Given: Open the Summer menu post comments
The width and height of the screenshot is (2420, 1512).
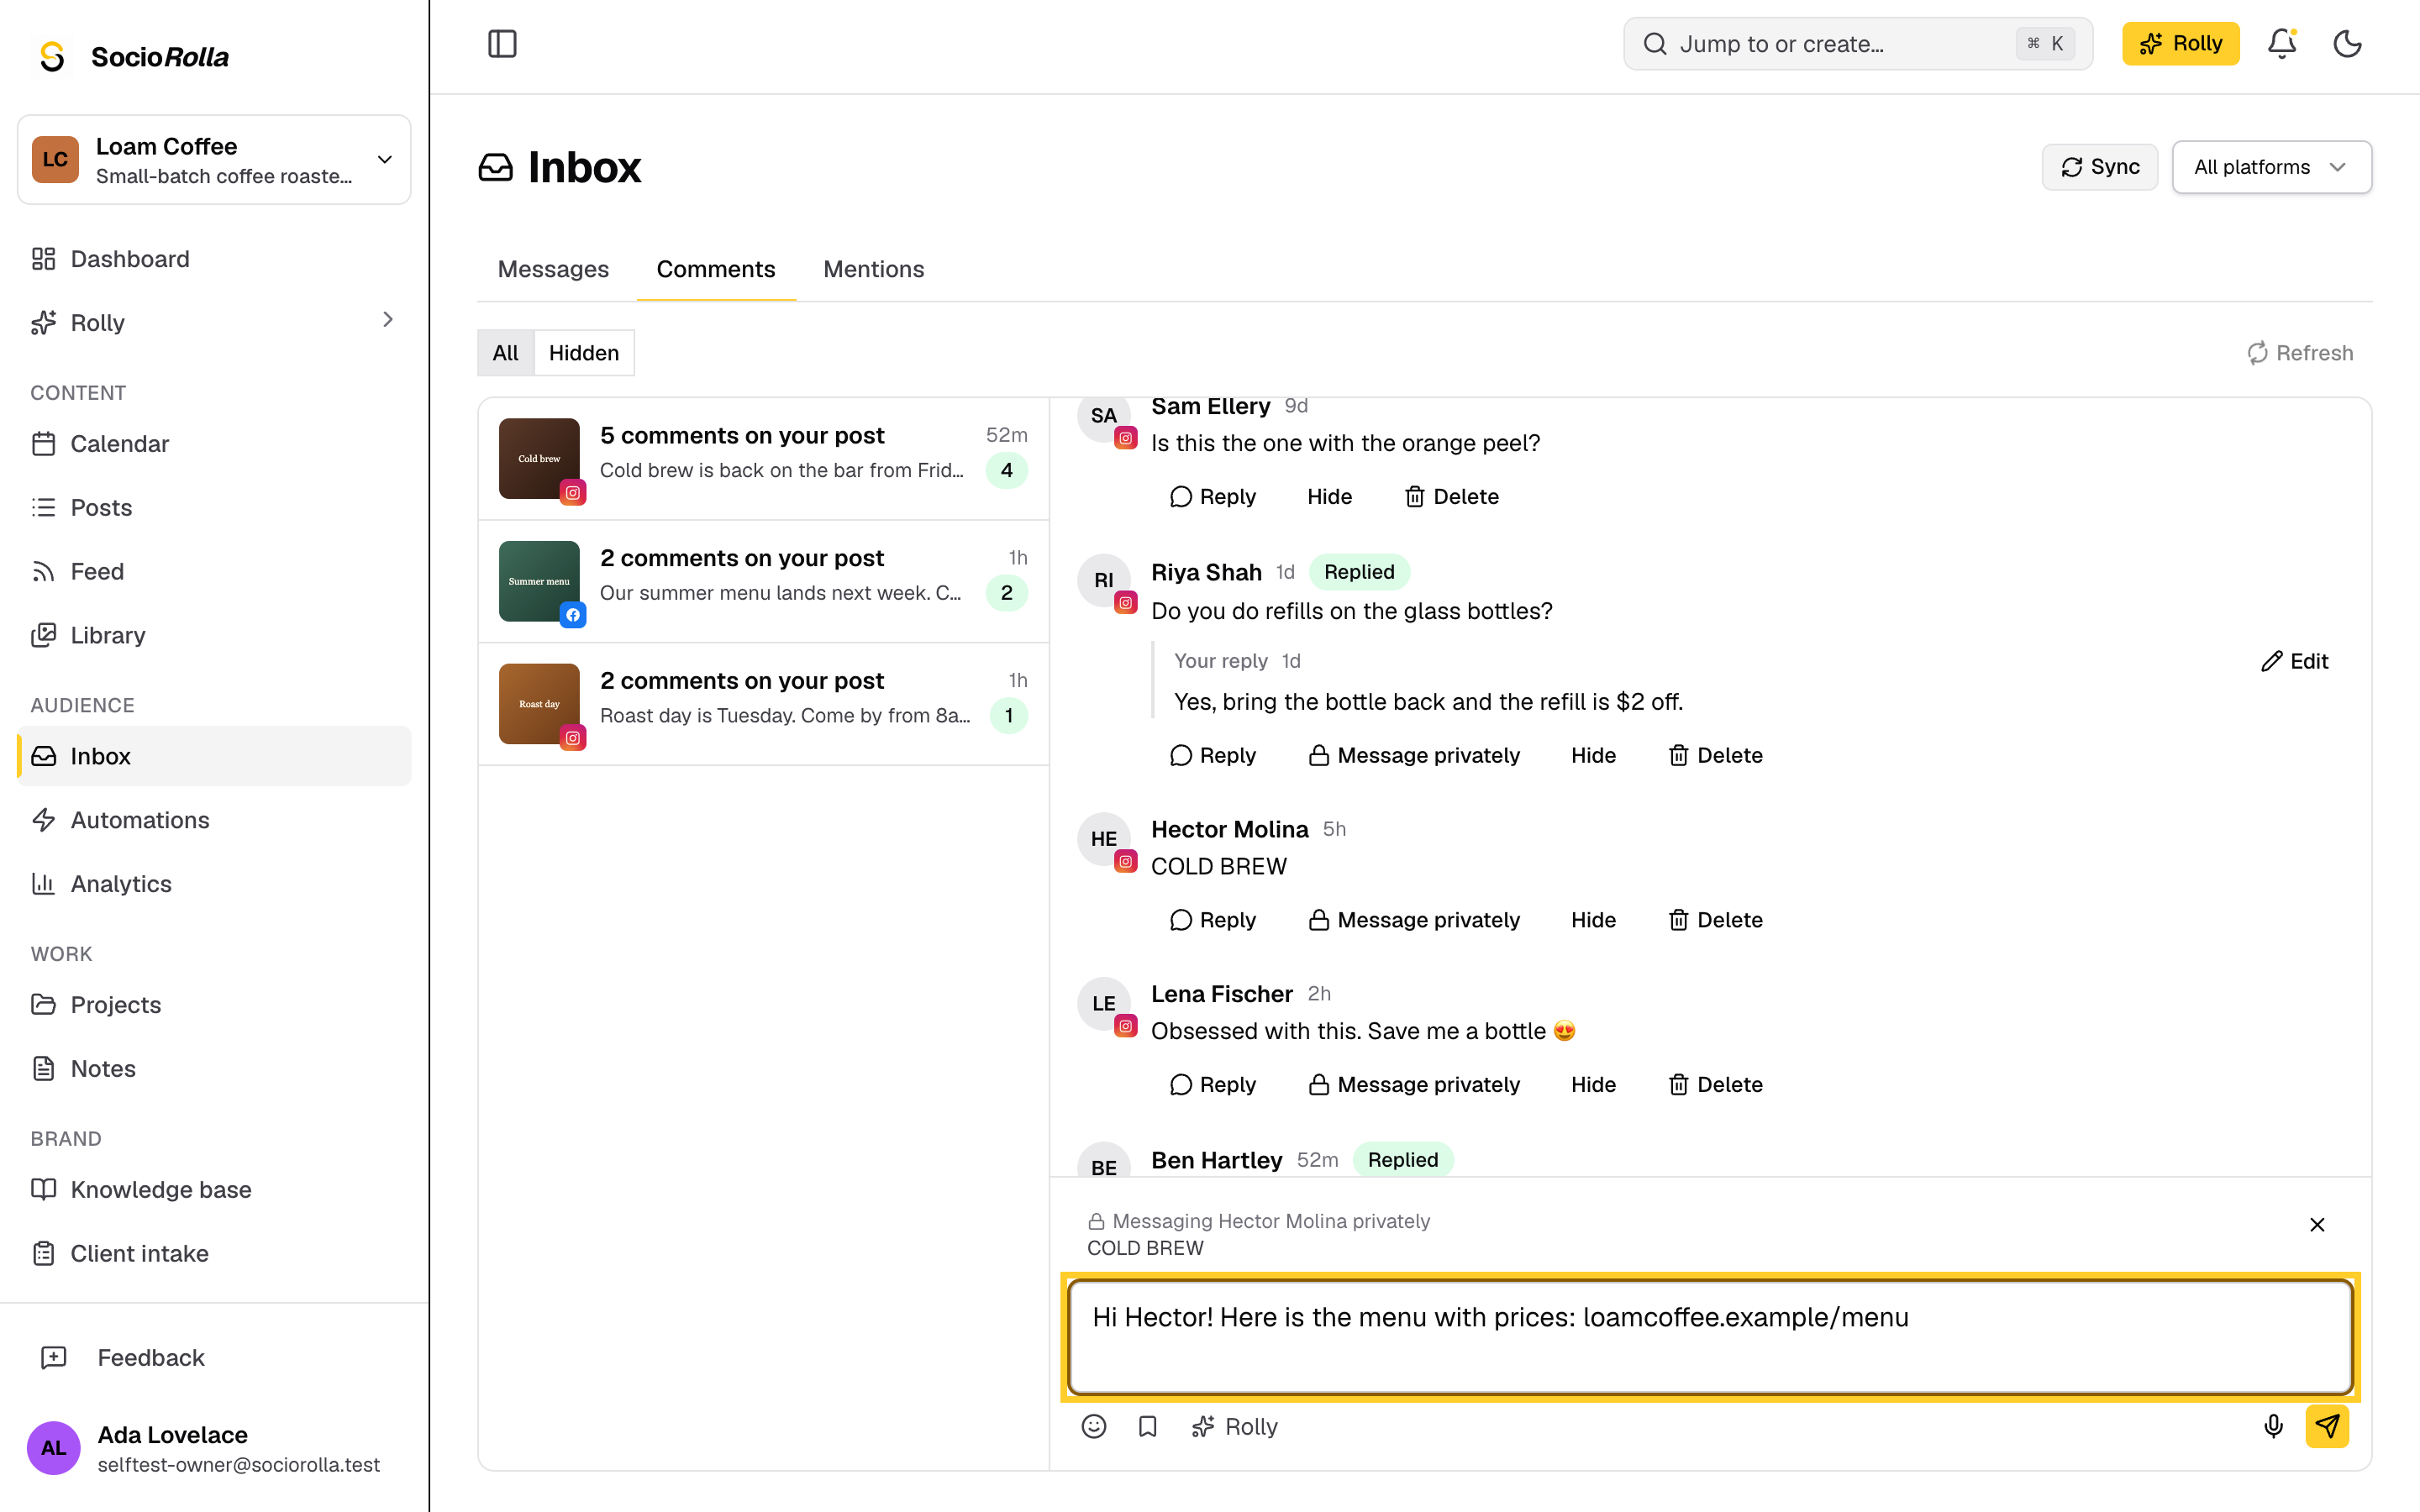Looking at the screenshot, I should pos(763,582).
